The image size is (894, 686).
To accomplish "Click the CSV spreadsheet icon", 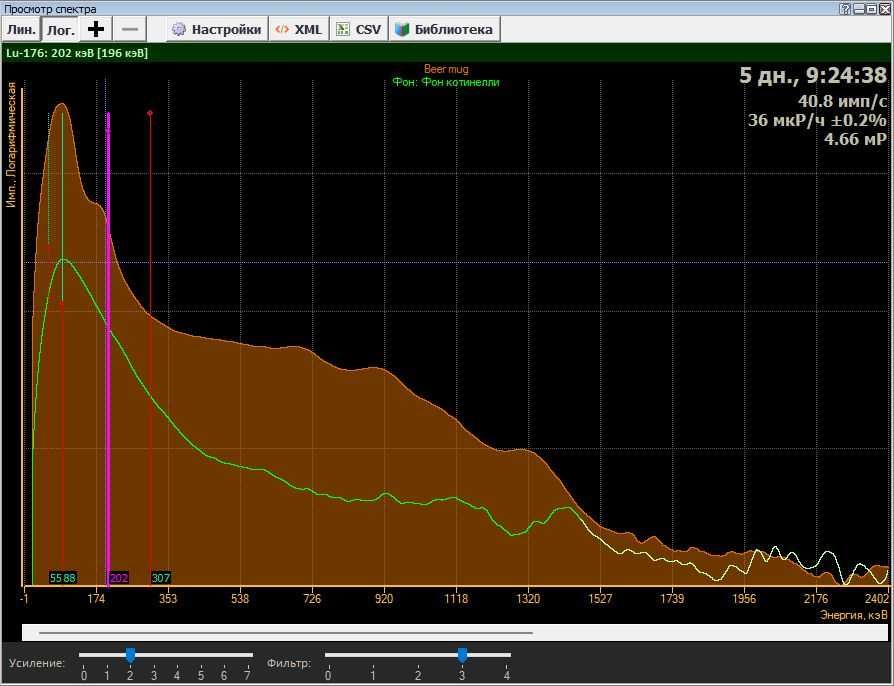I will click(343, 30).
